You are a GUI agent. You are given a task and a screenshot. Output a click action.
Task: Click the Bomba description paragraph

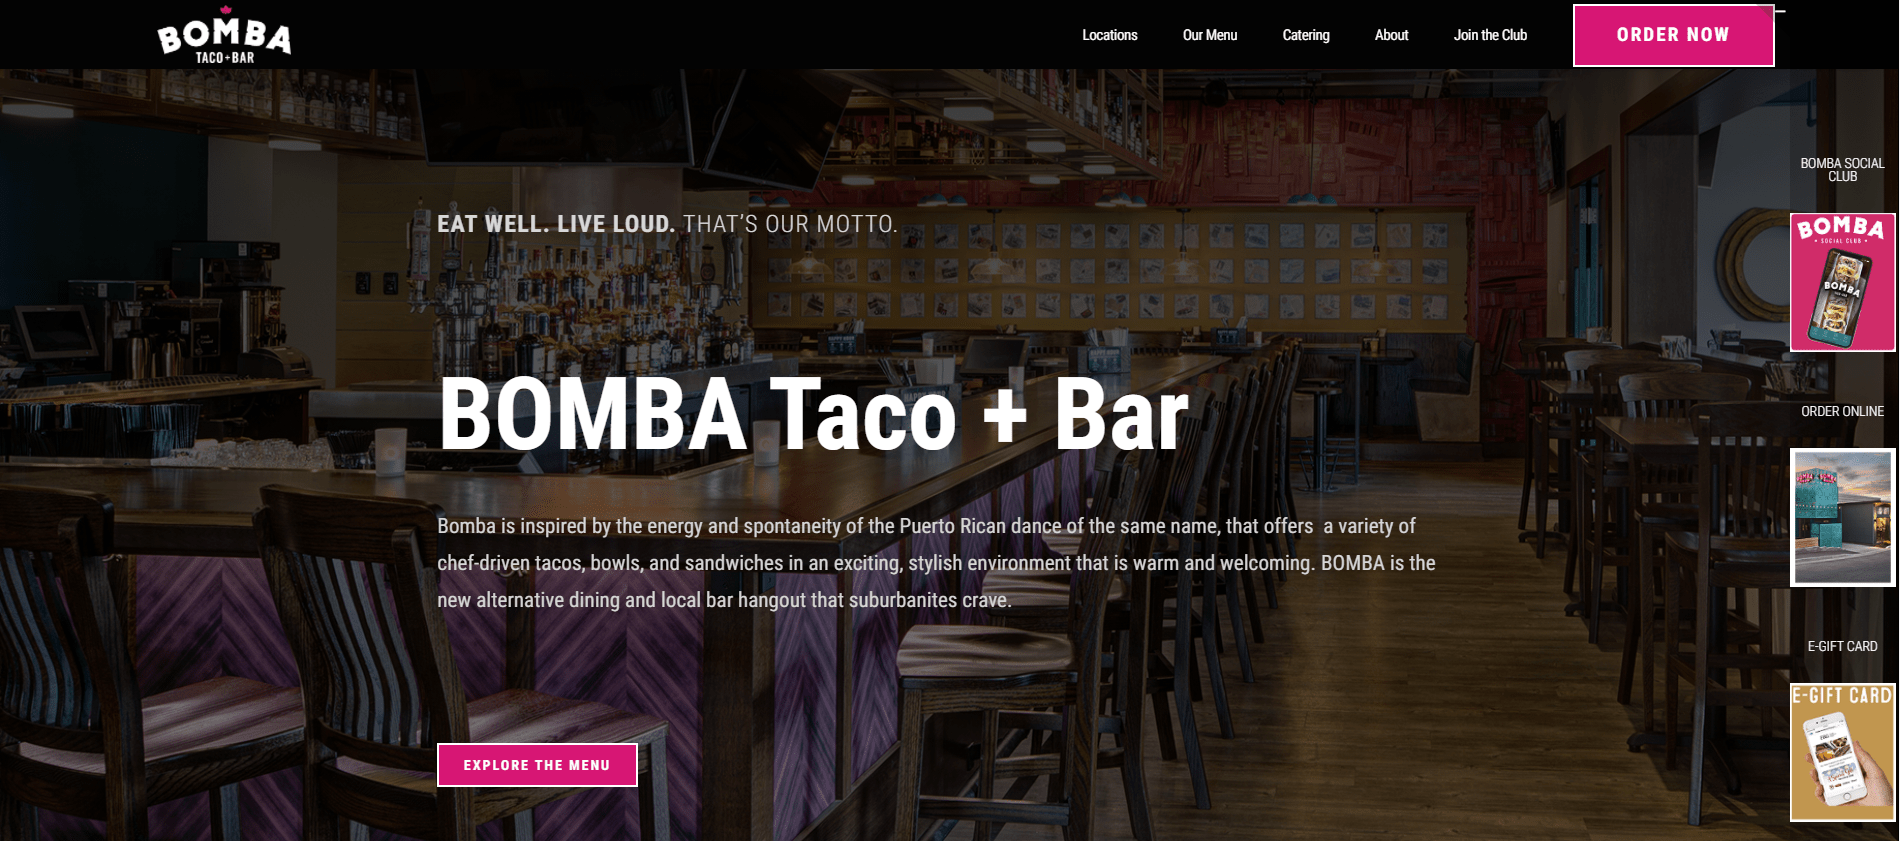(x=936, y=563)
